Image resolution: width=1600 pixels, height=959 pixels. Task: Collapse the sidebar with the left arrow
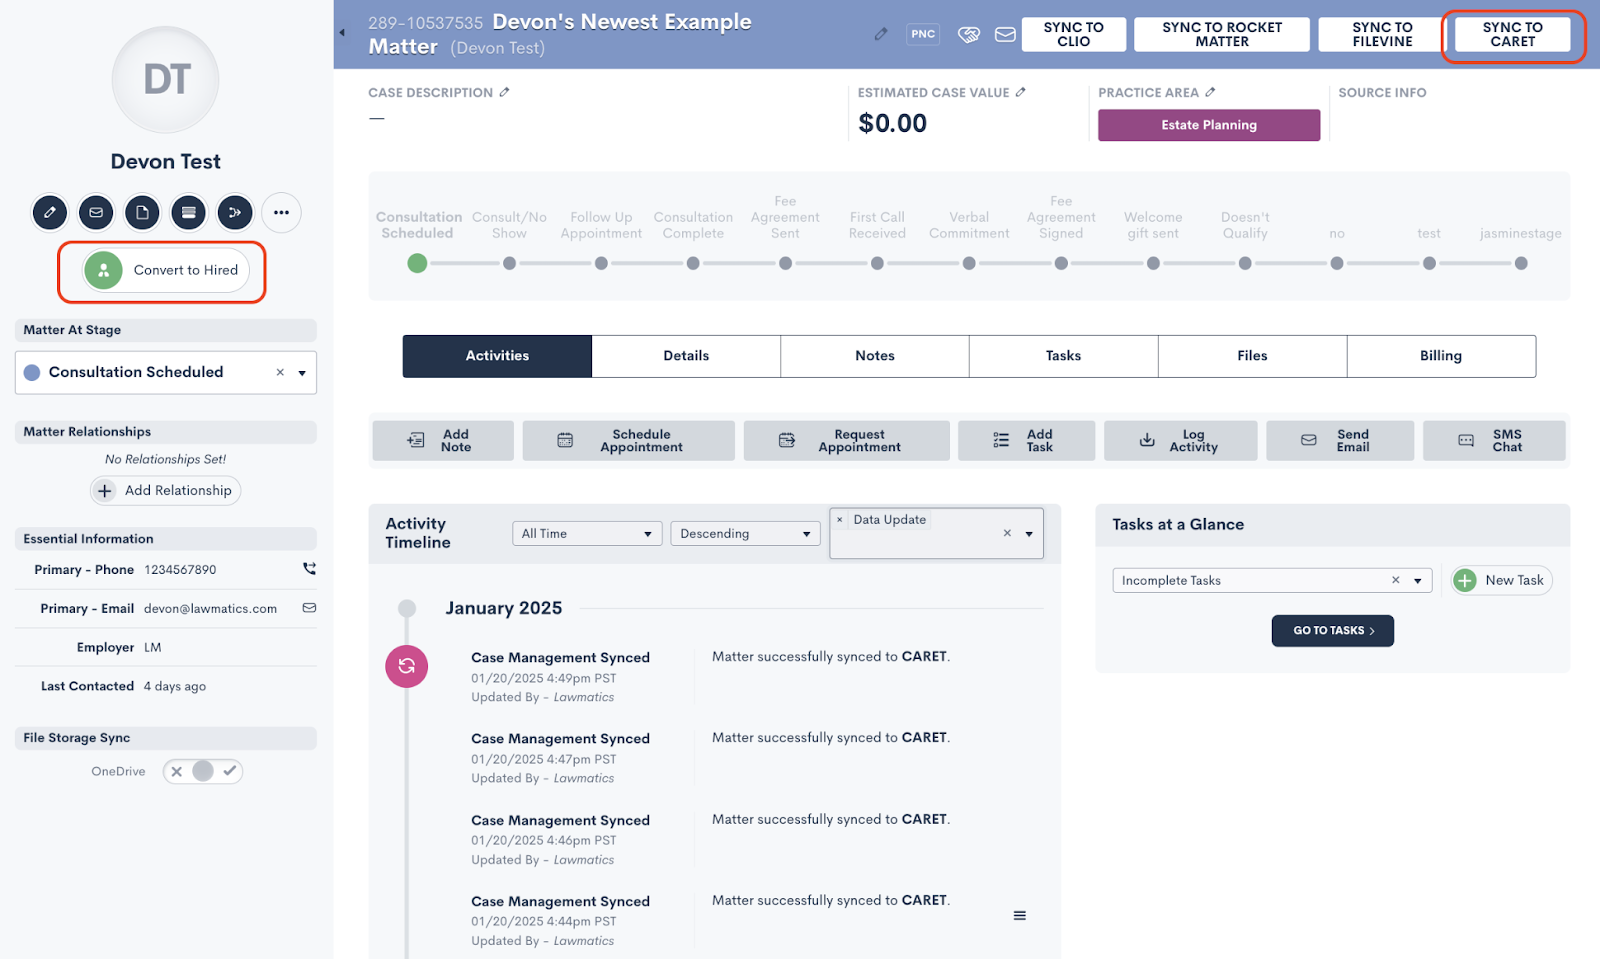click(342, 33)
